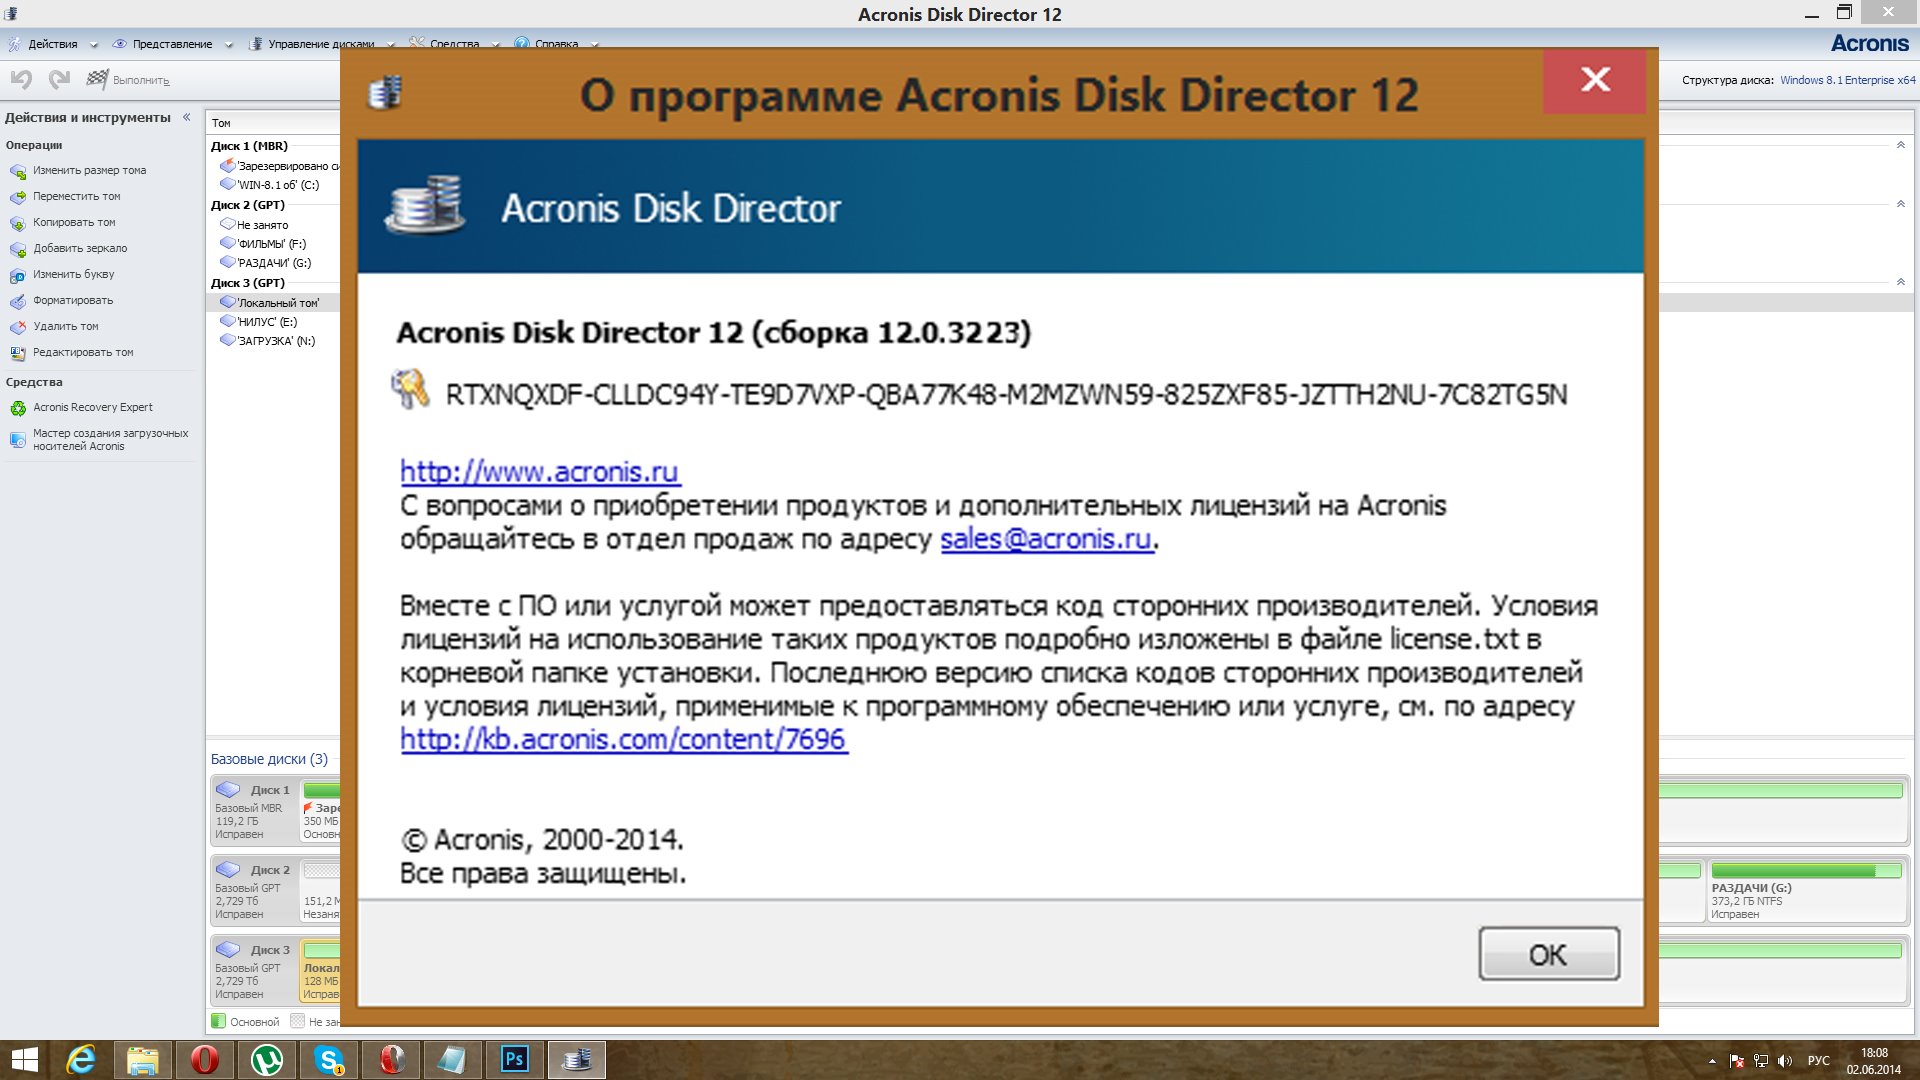Select Изменить размер тома operation

(89, 171)
